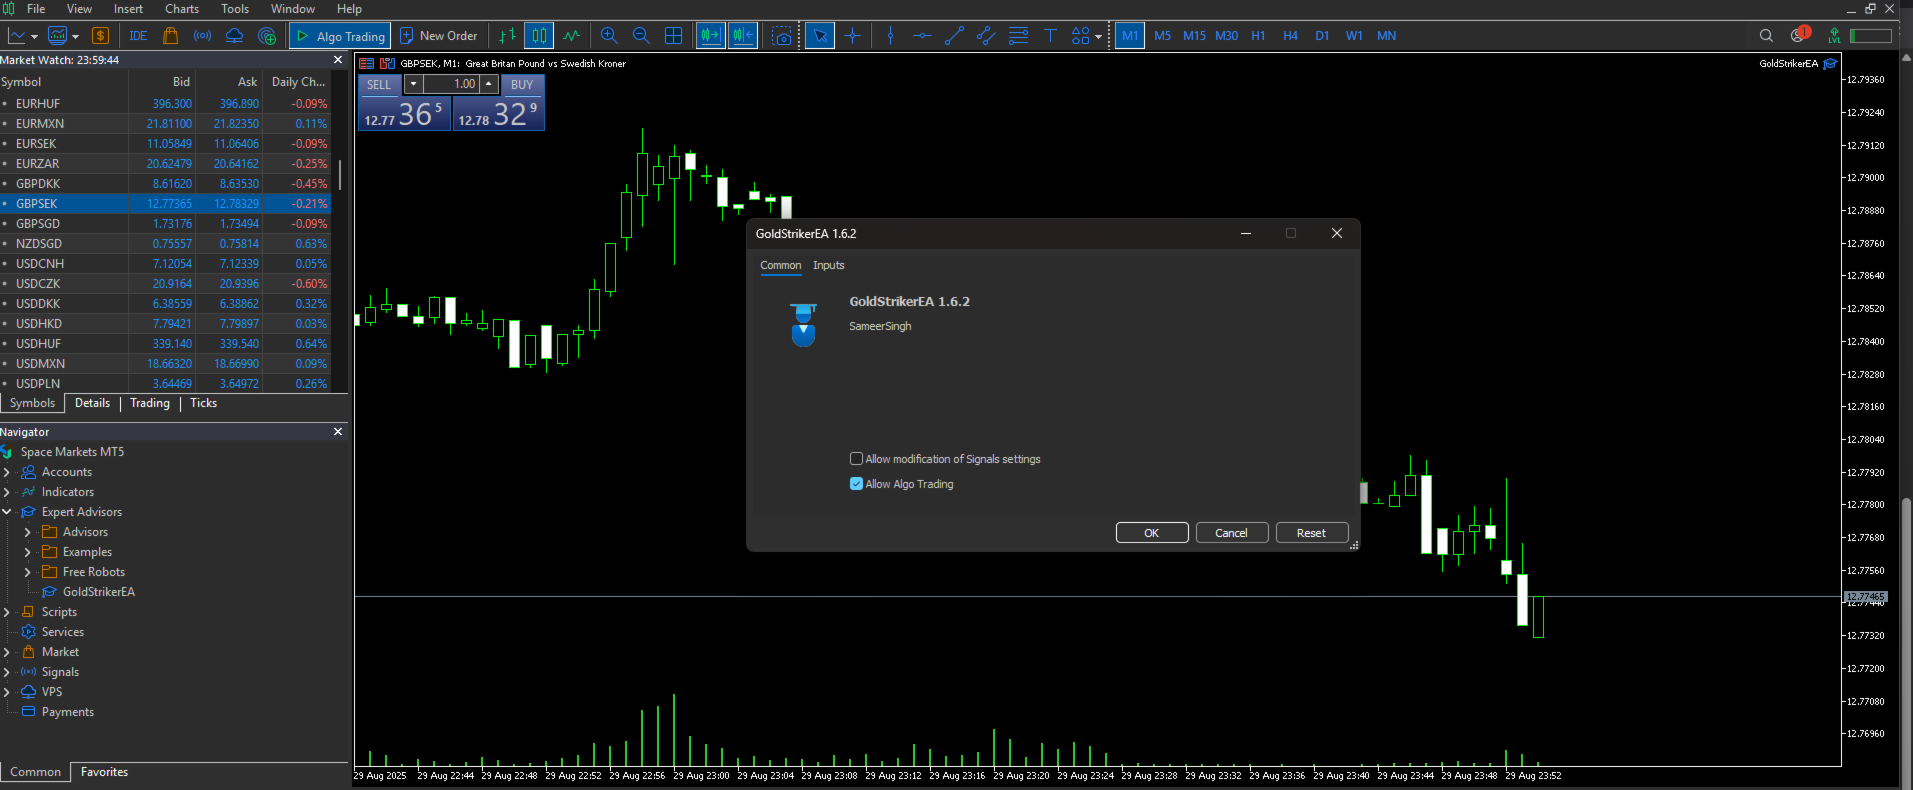Open the VPS cloud icon in the toolbar

click(x=235, y=36)
